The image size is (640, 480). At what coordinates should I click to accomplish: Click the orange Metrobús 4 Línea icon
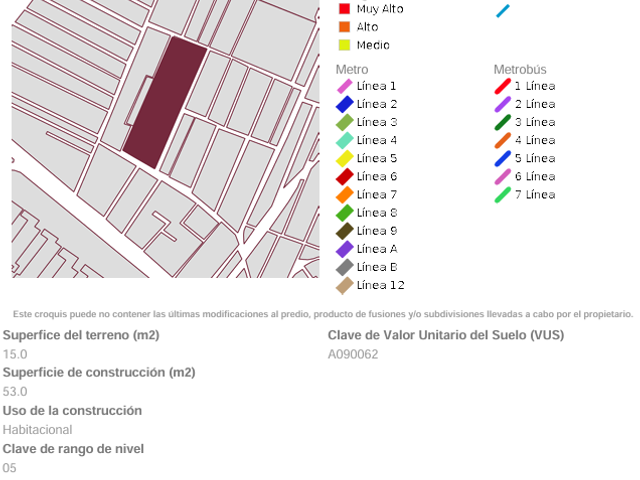coord(503,140)
